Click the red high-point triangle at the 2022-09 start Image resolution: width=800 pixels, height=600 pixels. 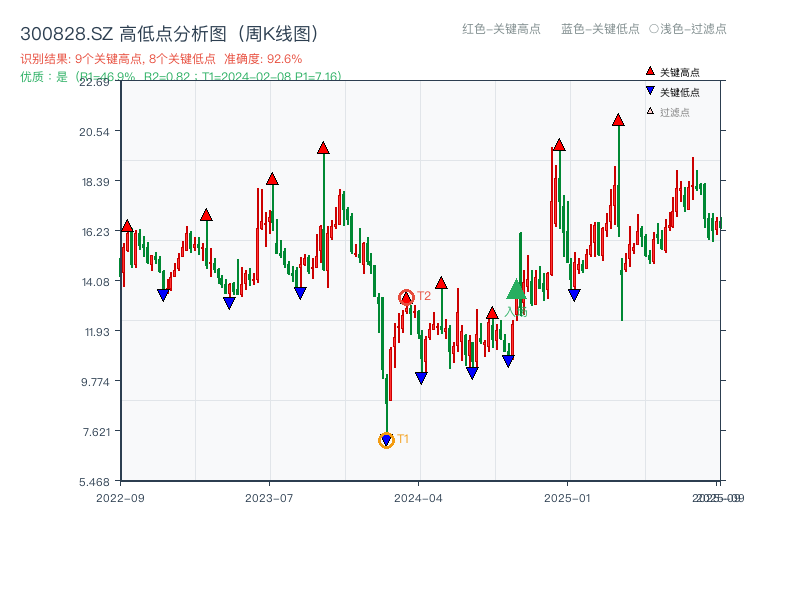point(127,225)
